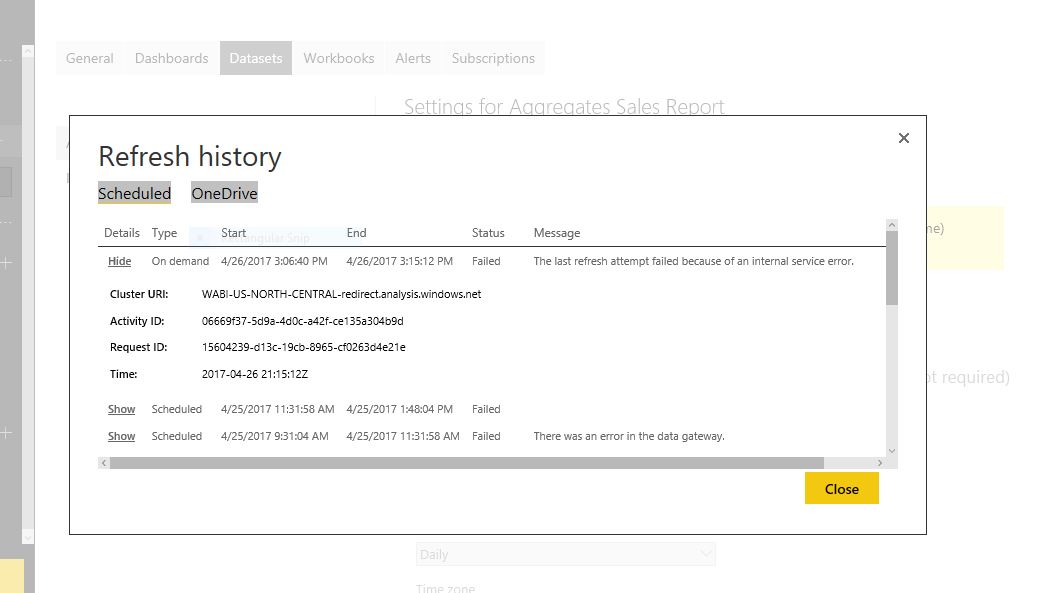This screenshot has width=1043, height=593.
Task: Select the Time value 2017-04-26 21:15:12Z
Action: click(255, 374)
